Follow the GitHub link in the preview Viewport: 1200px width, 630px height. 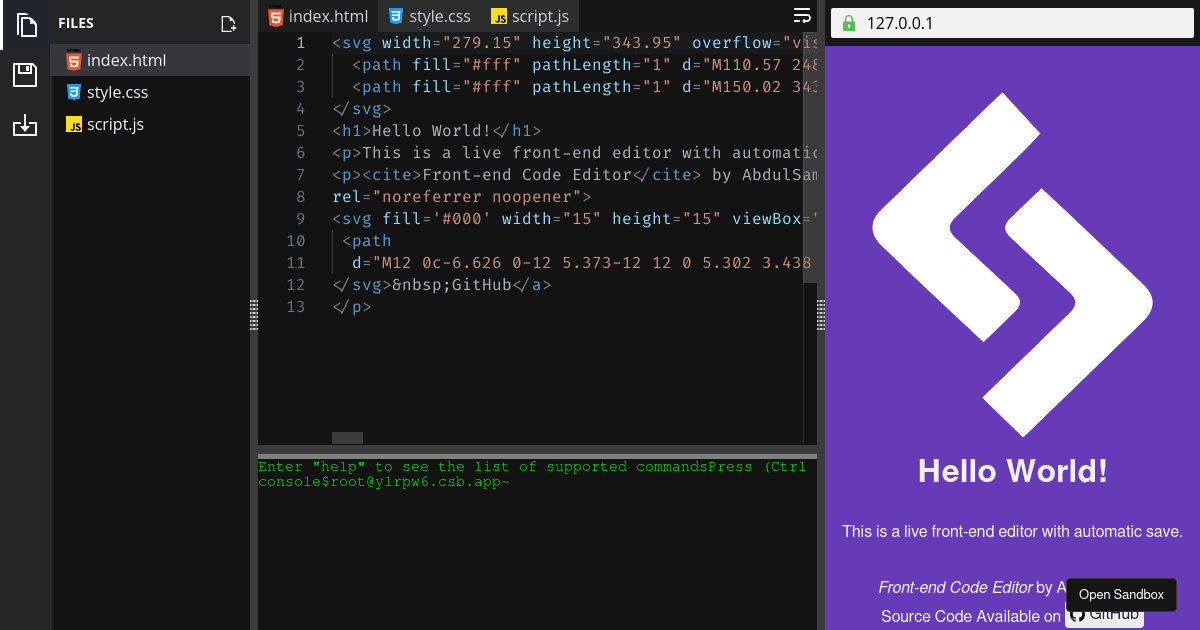[1104, 616]
